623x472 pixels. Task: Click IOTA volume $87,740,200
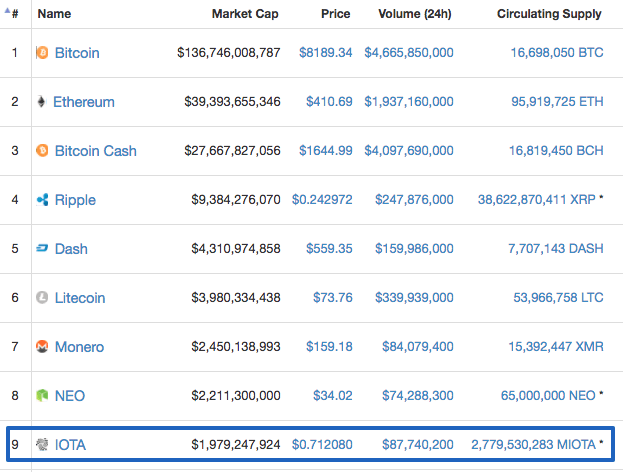coord(418,445)
